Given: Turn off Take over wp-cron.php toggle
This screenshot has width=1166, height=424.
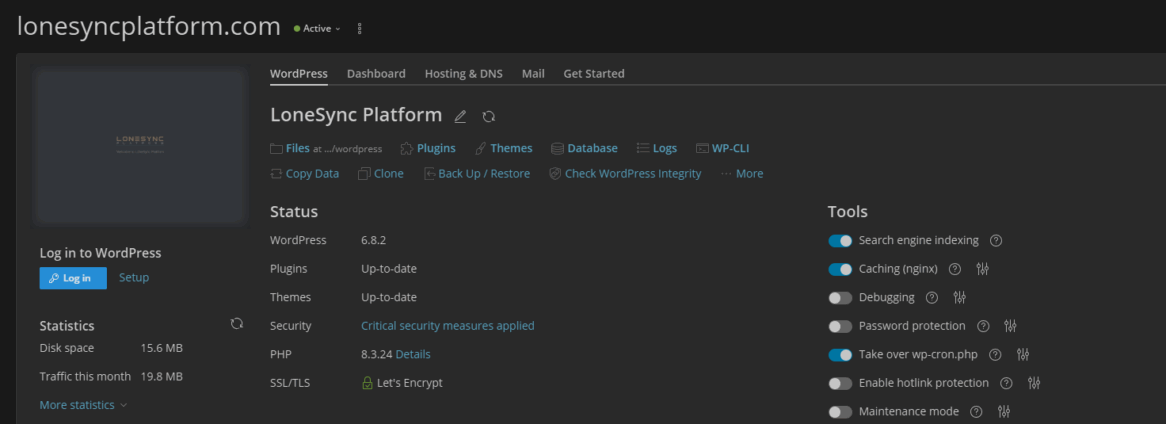Looking at the screenshot, I should click(x=840, y=355).
